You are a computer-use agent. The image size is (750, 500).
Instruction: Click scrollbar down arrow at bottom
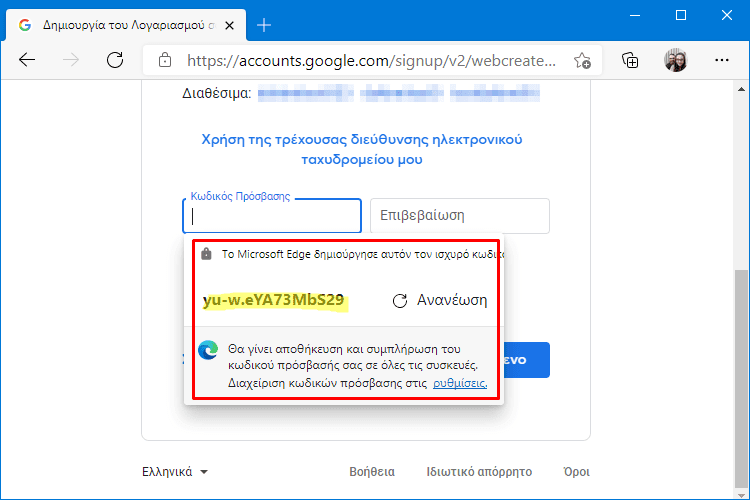(741, 494)
